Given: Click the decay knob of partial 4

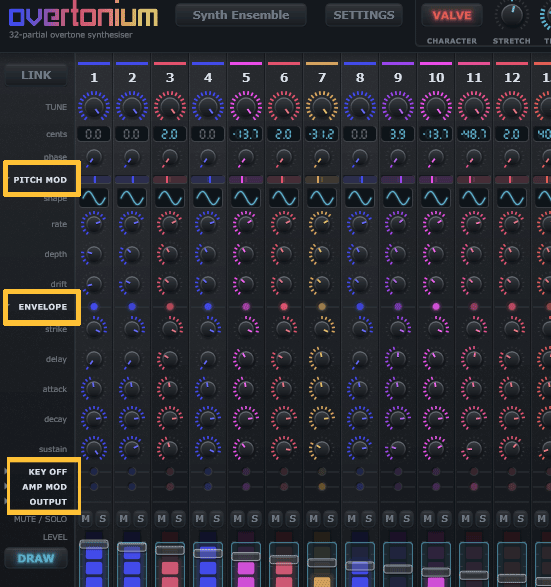Looking at the screenshot, I should 208,419.
